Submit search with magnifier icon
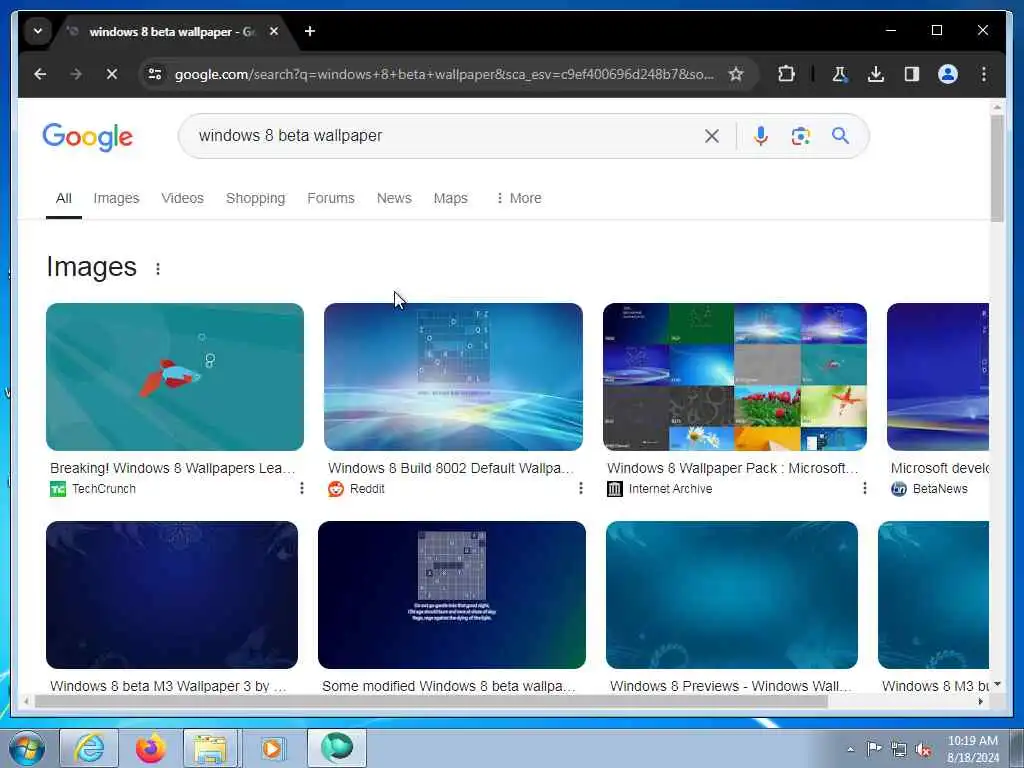 point(840,135)
